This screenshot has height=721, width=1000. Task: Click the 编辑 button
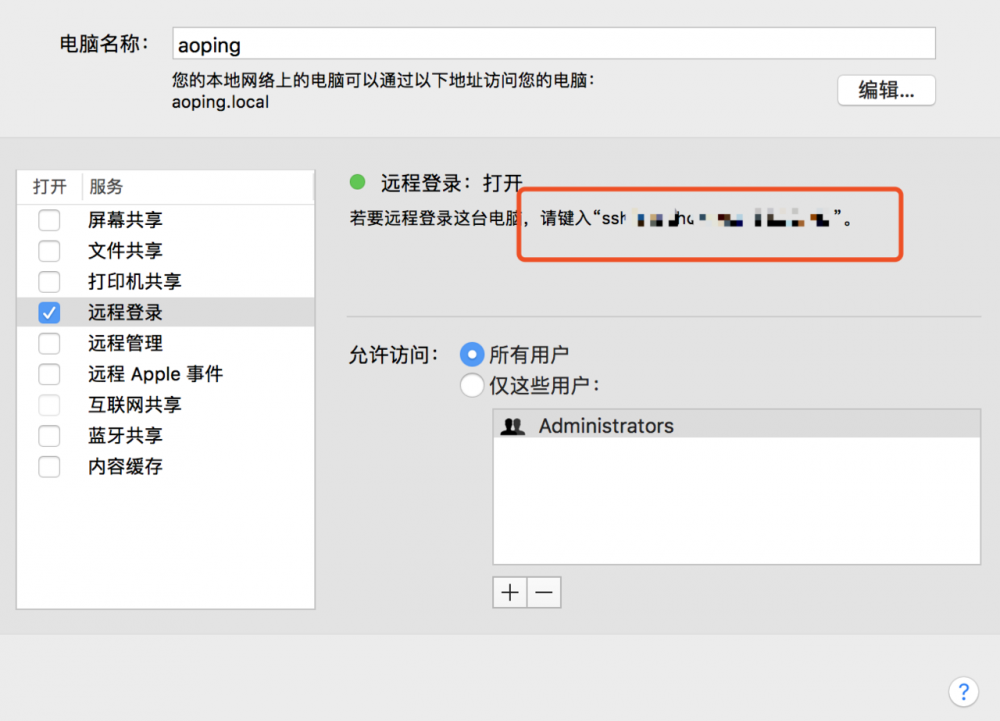point(885,90)
